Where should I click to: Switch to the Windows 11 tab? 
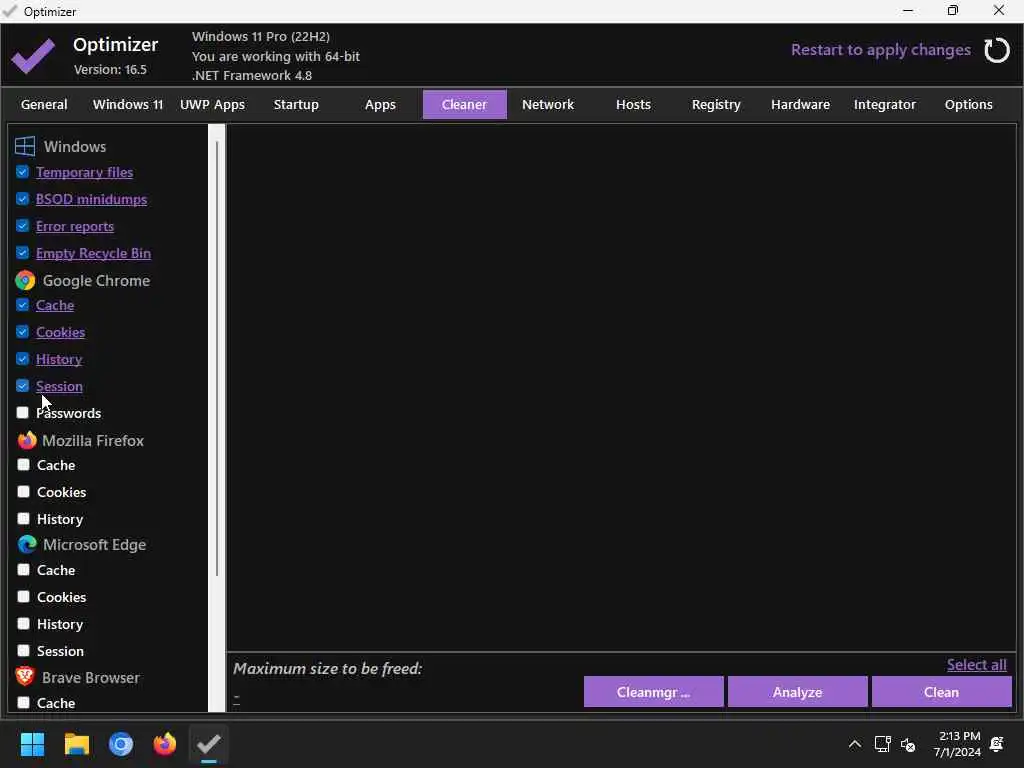(128, 104)
